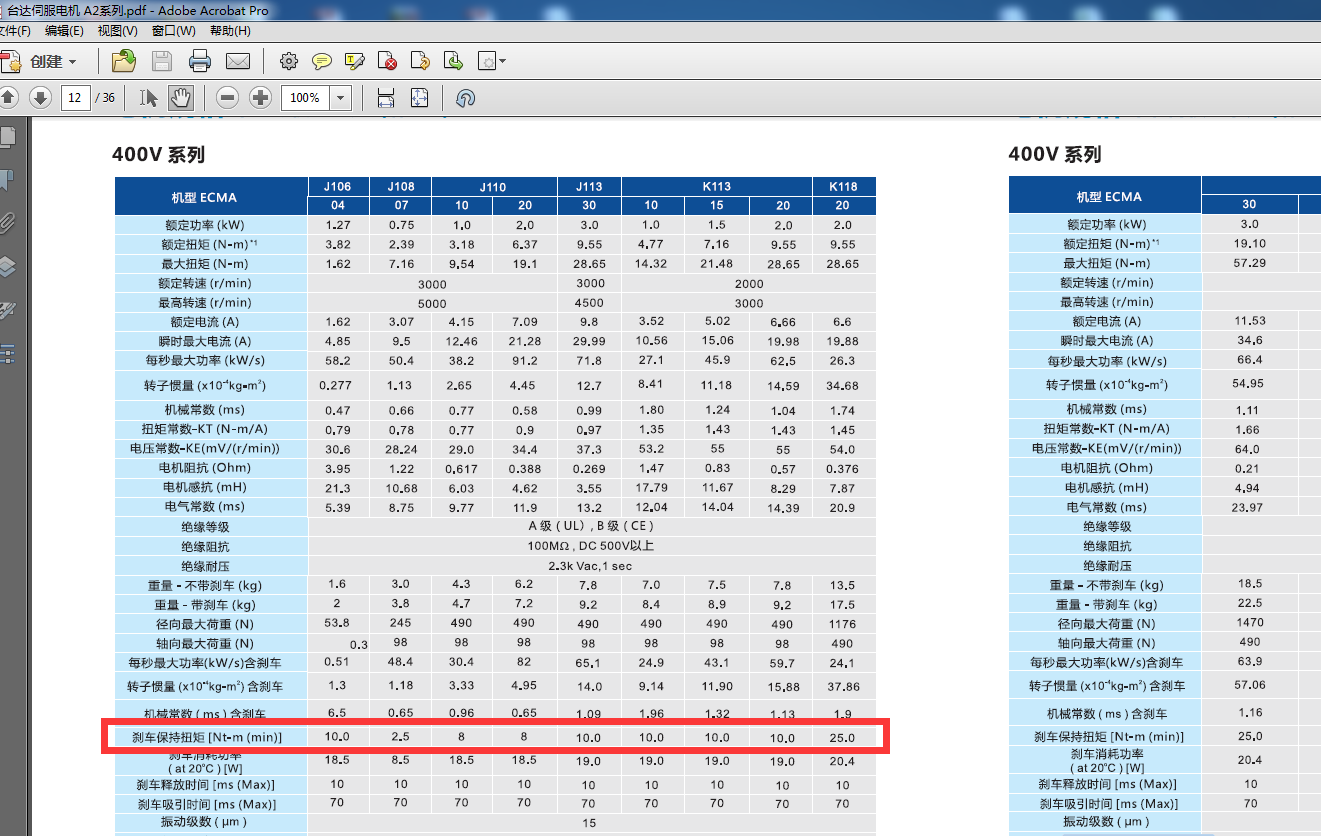Image resolution: width=1321 pixels, height=836 pixels.
Task: Click the A 级 (UL), B 级 (CE) insulation text
Action: tap(591, 526)
